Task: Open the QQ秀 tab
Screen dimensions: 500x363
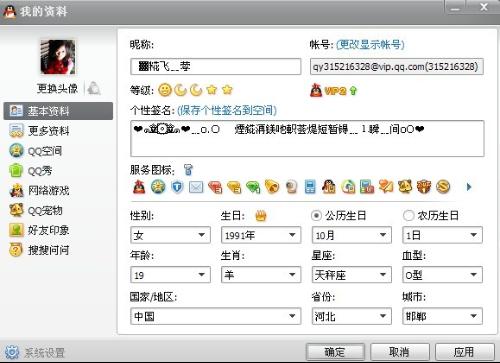Action: pos(58,171)
